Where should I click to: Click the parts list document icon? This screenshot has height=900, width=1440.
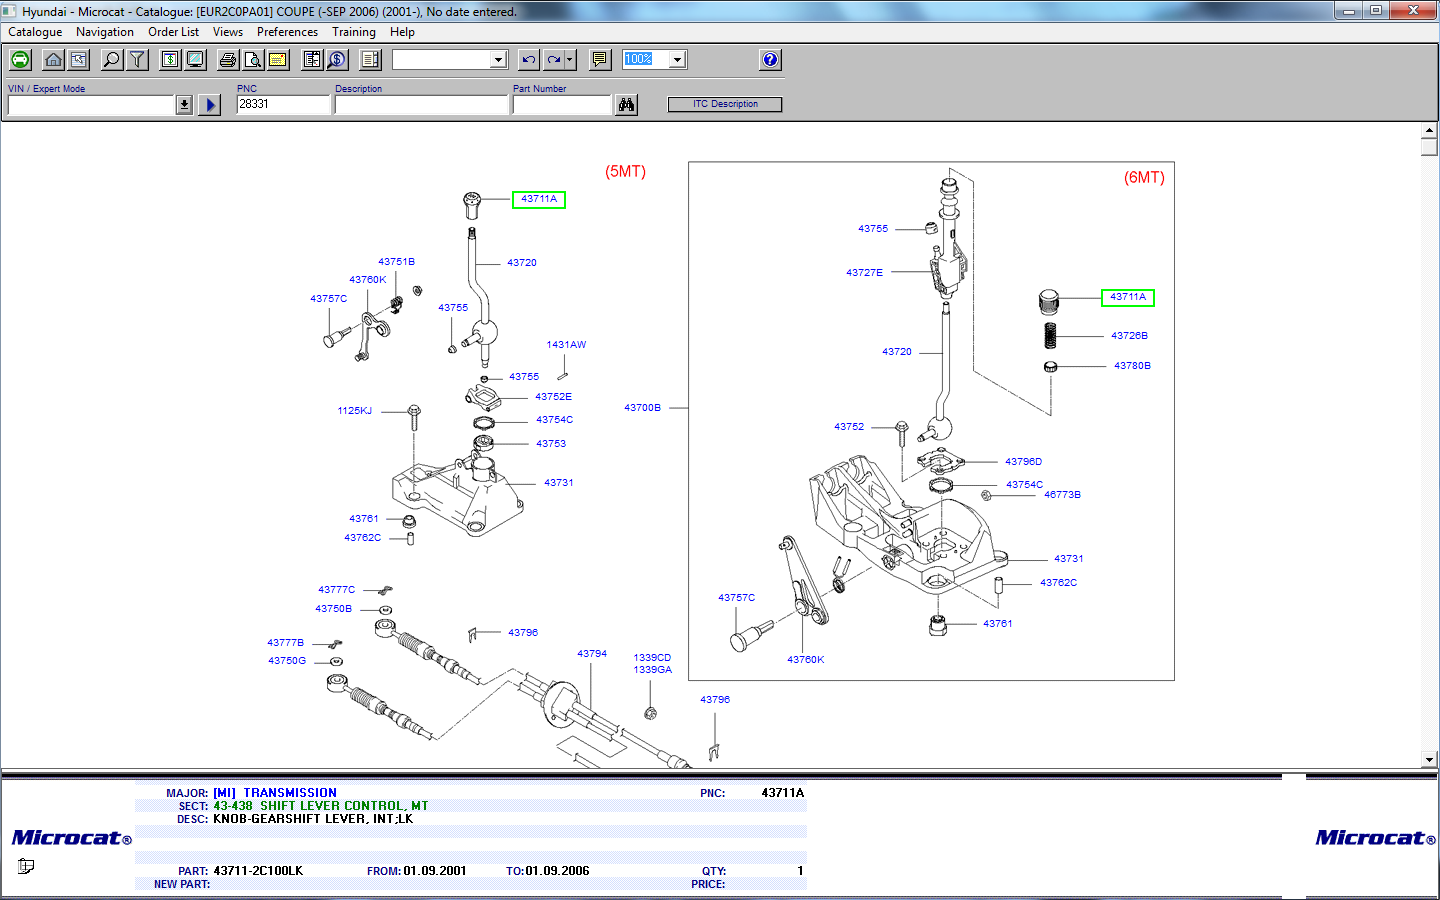(x=312, y=60)
